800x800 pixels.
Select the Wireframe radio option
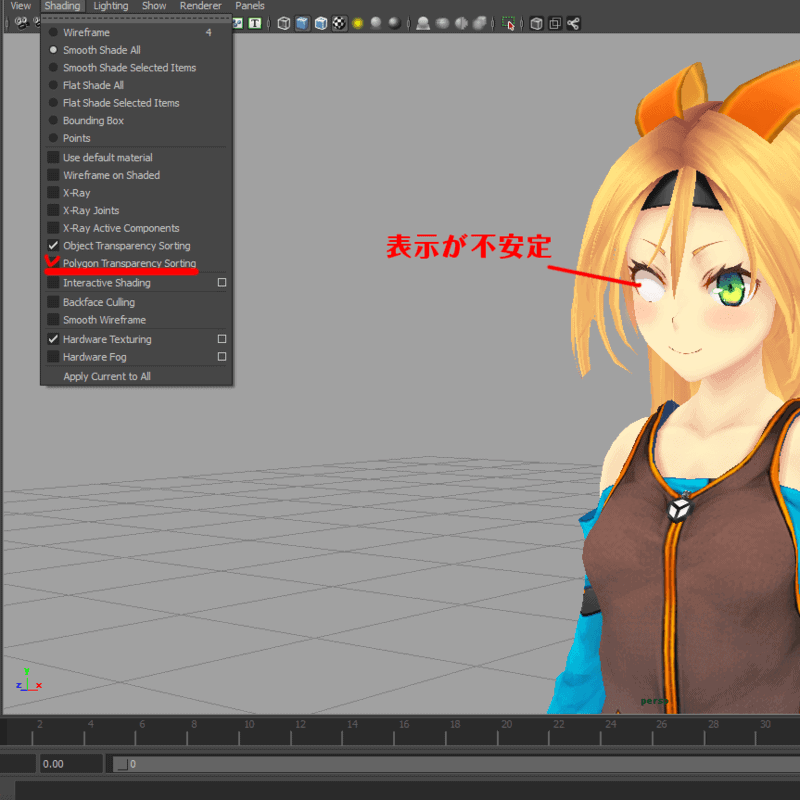click(54, 33)
